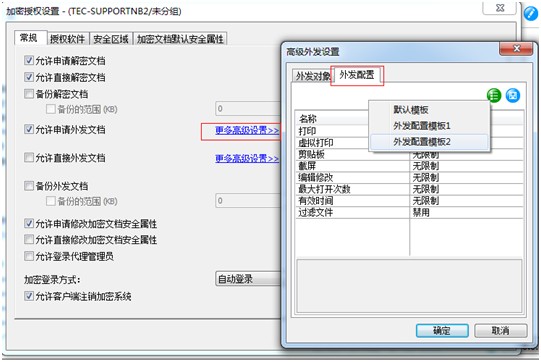541x362 pixels.
Task: Toggle 允许申请修改加密文档安全属性 checkbox
Action: (x=29, y=223)
